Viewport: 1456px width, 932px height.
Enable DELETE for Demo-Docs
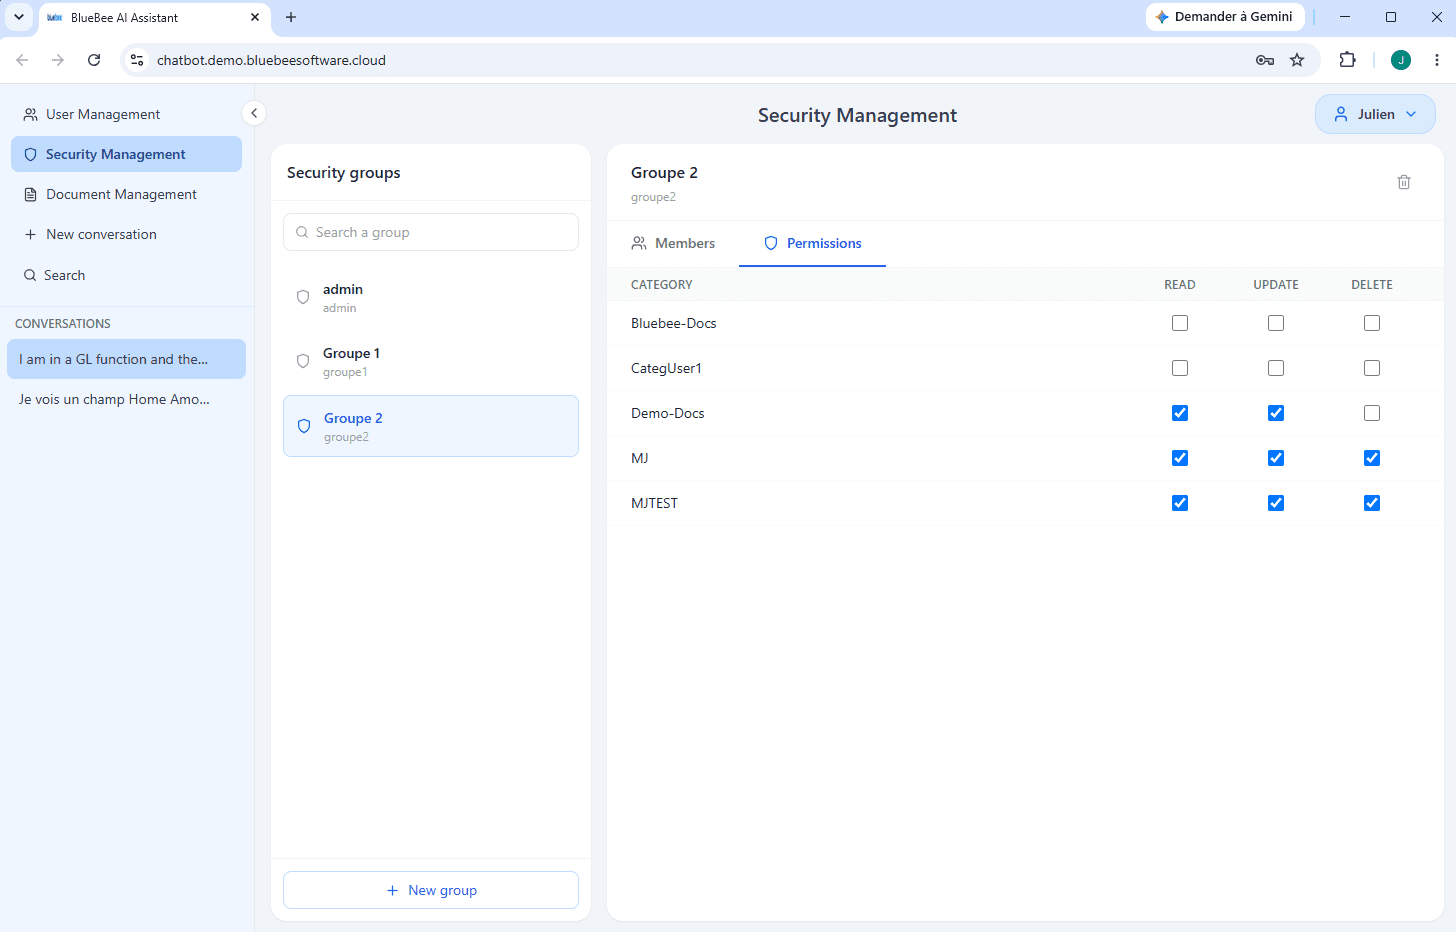1372,413
